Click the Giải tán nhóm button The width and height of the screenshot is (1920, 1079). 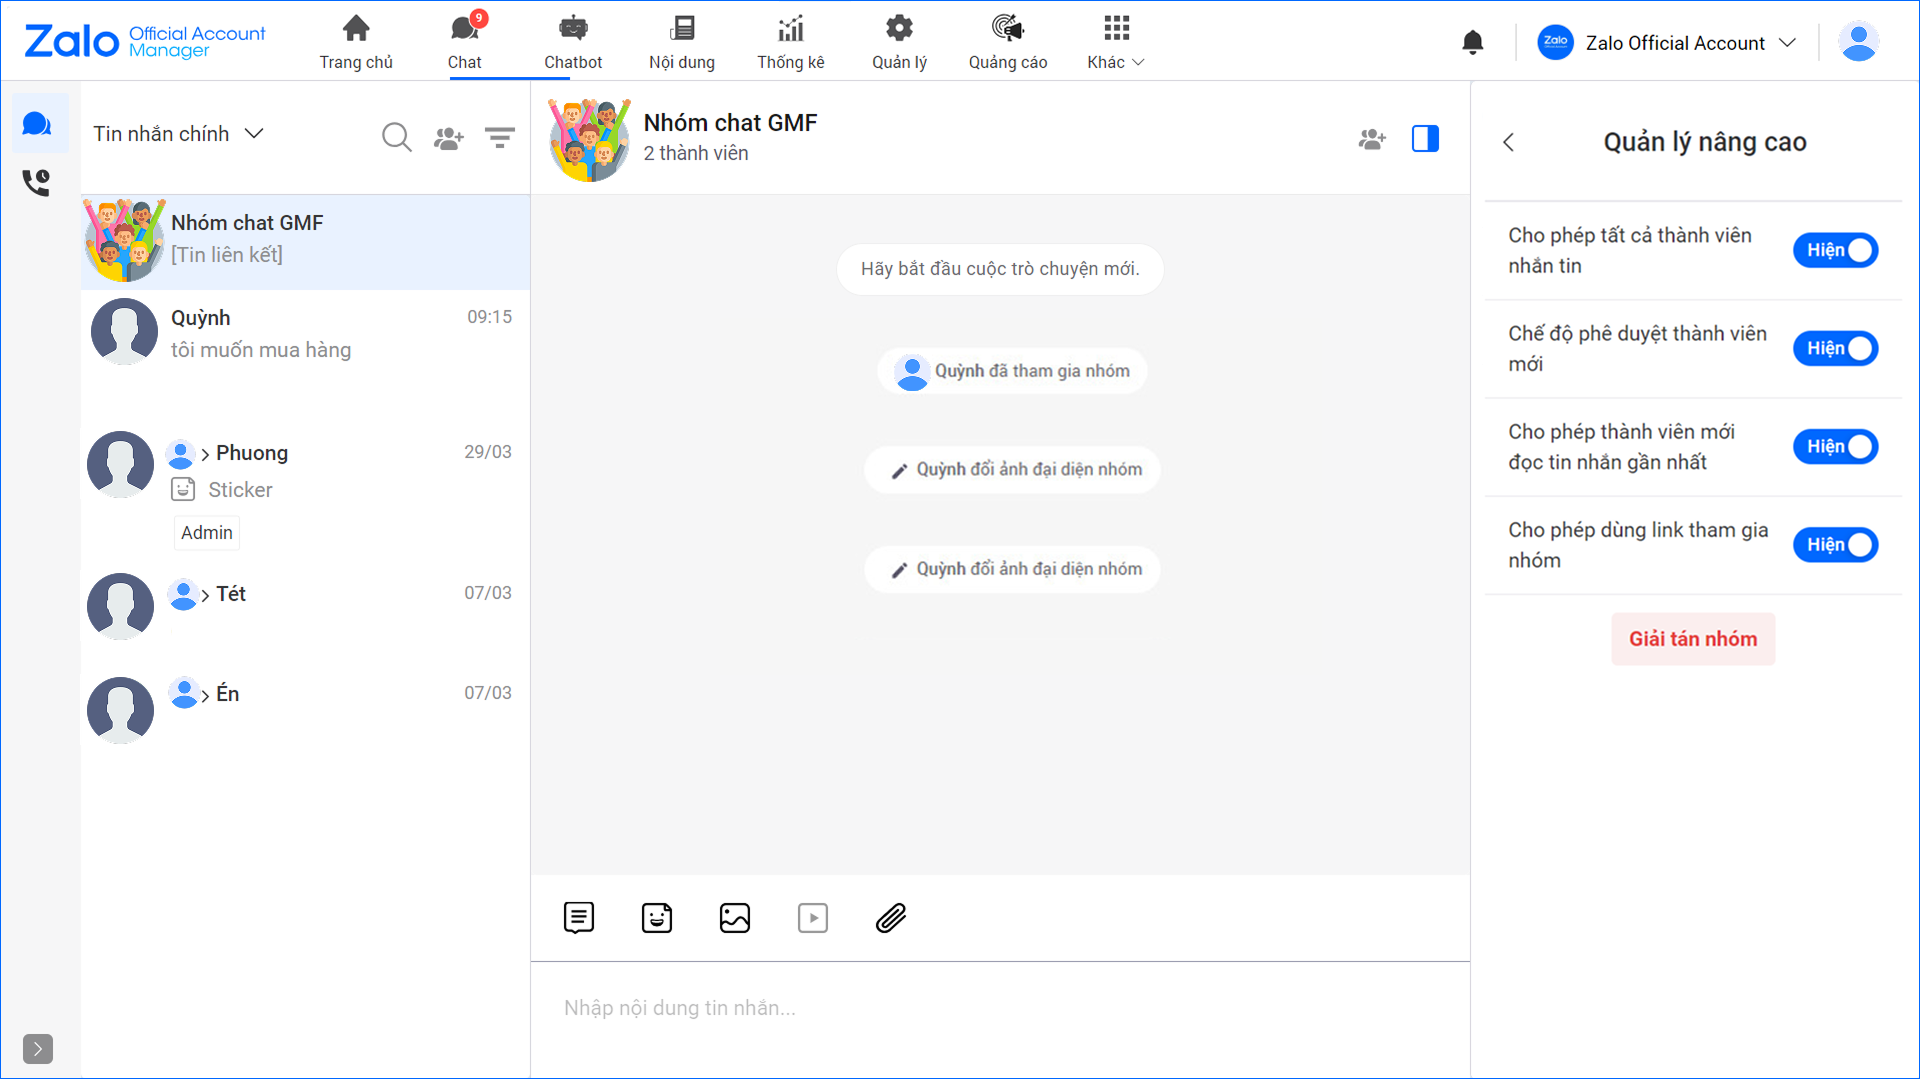point(1692,639)
